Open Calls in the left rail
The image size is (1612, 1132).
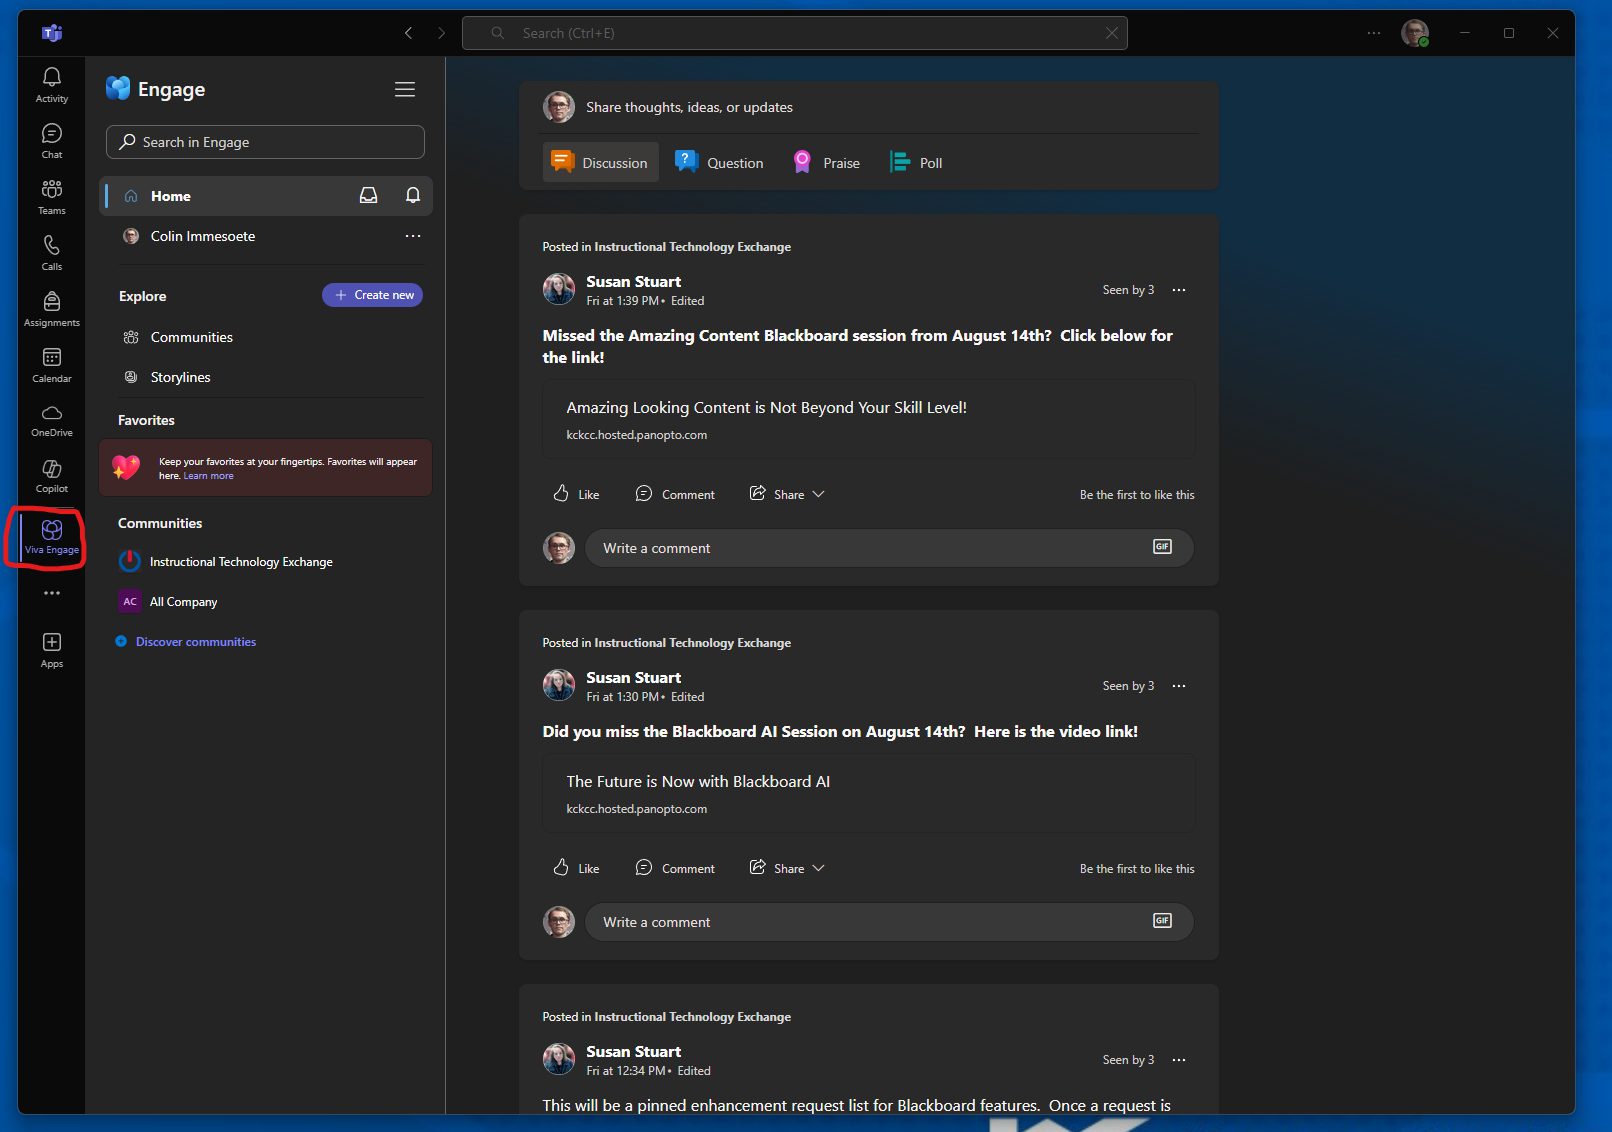coord(52,252)
